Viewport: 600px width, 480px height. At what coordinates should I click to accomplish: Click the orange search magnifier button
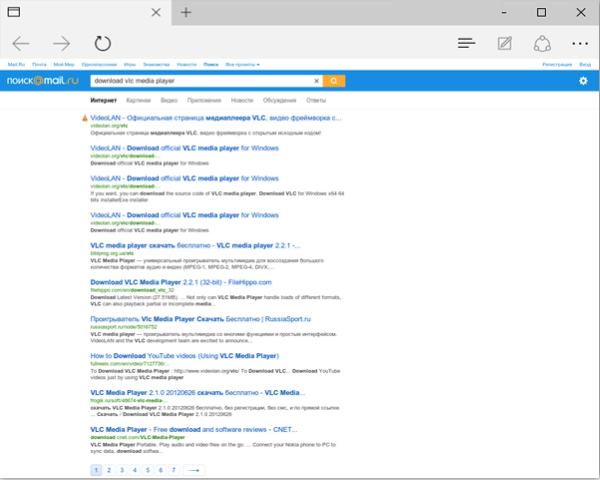(x=334, y=81)
